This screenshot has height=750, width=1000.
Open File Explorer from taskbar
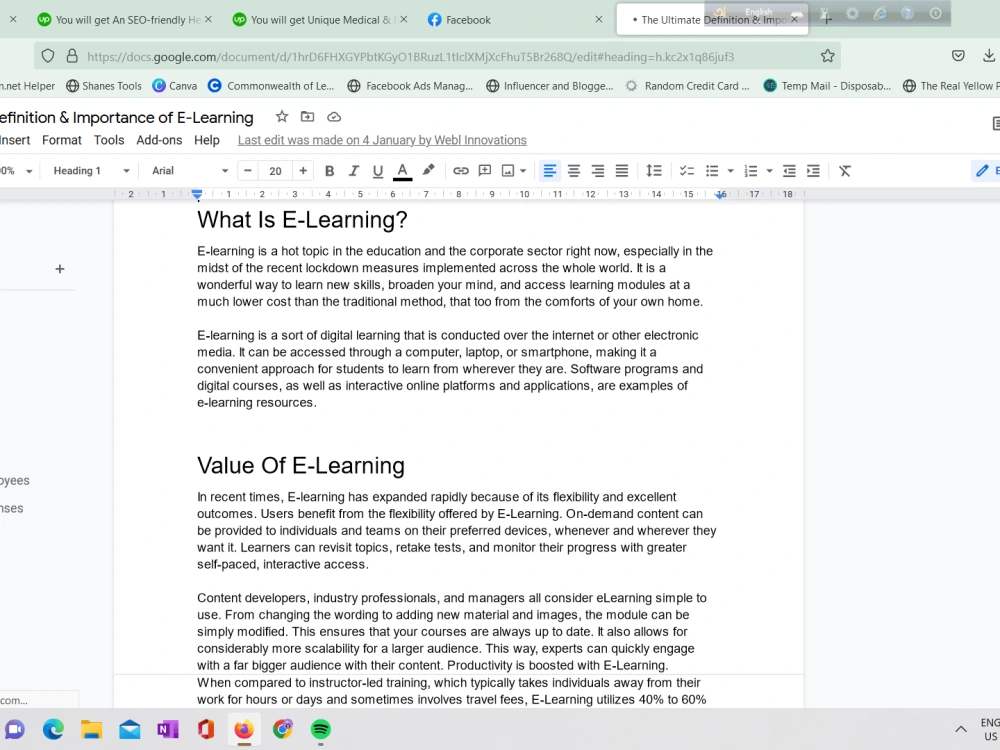pos(91,729)
